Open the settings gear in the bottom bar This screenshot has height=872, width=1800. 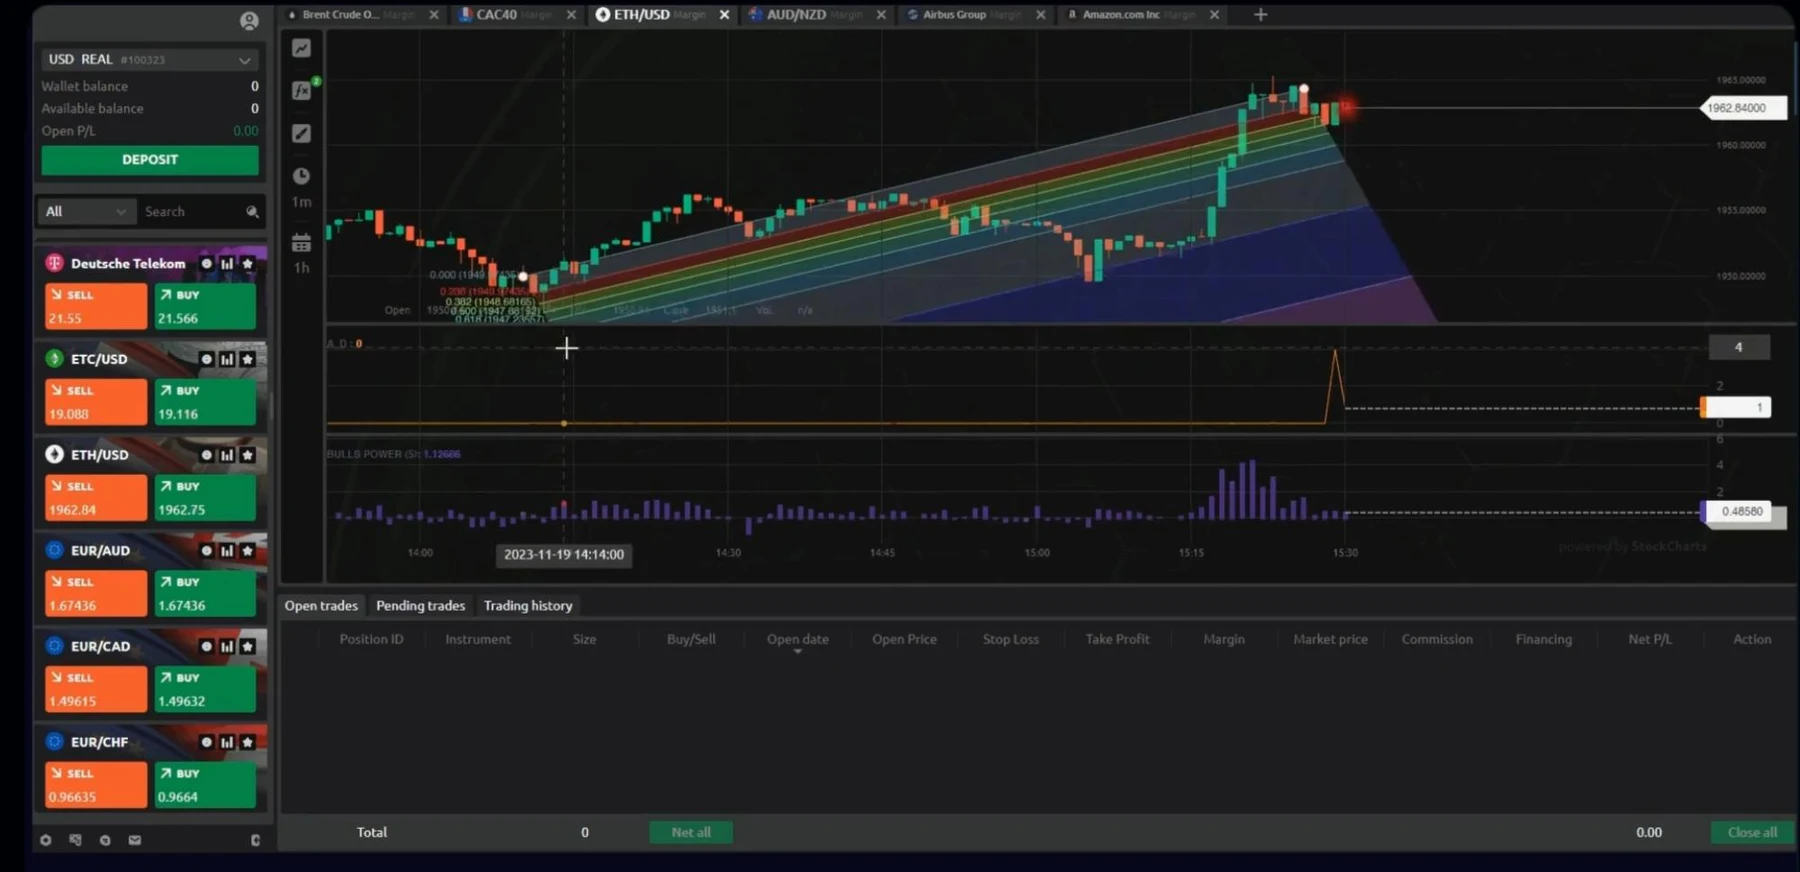[x=45, y=840]
